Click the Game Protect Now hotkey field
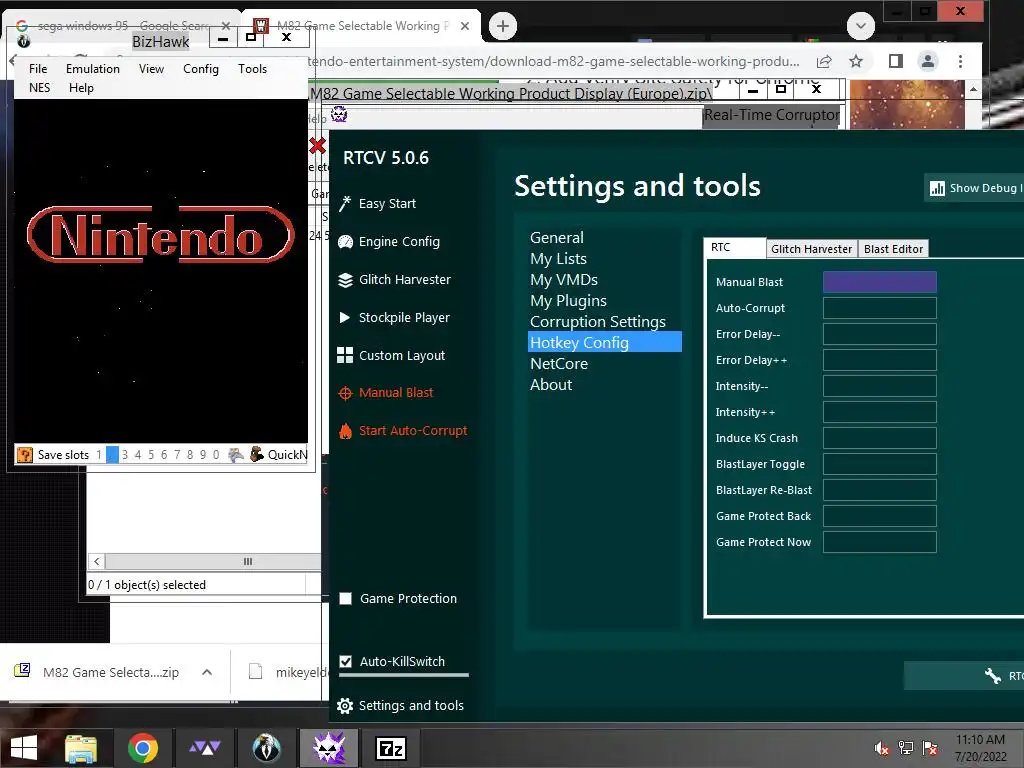Image resolution: width=1024 pixels, height=768 pixels. pos(880,542)
